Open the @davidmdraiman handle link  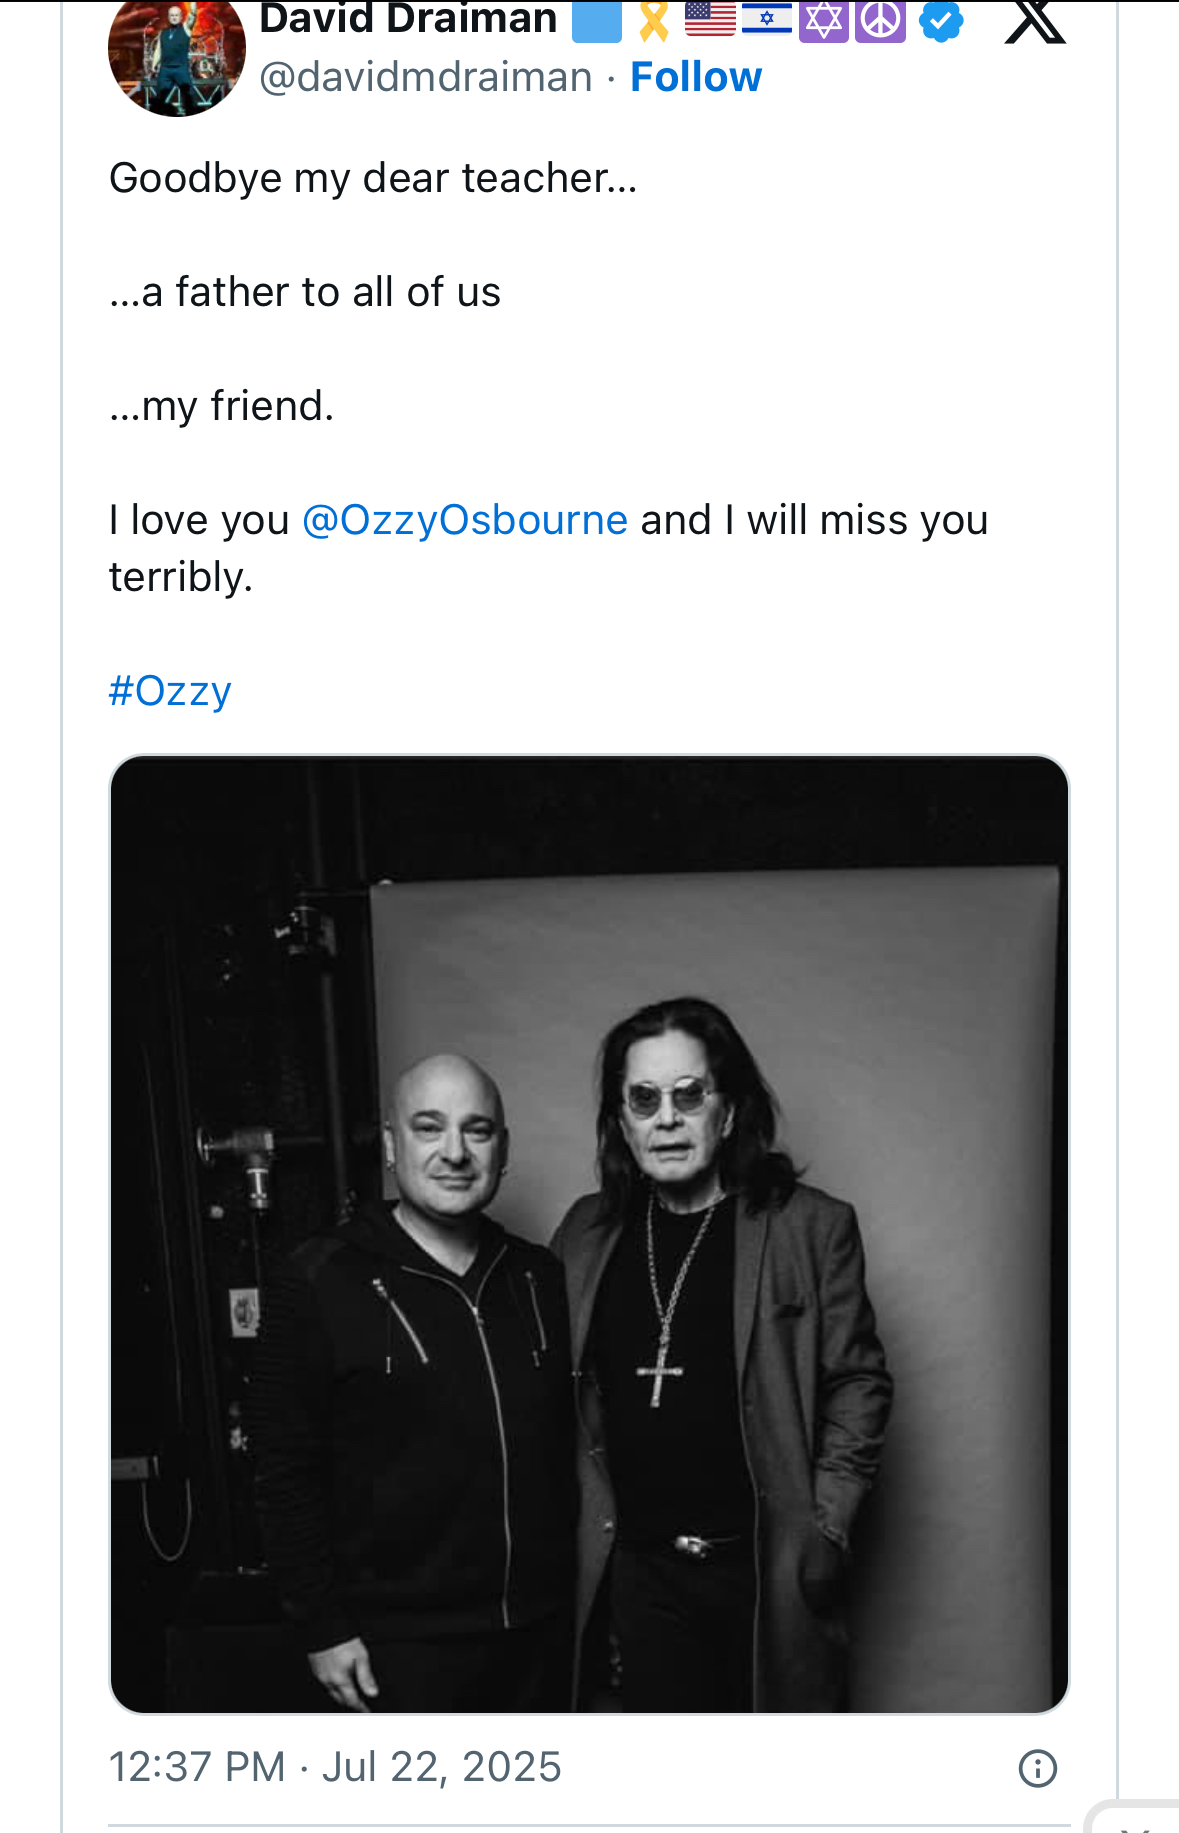pos(426,77)
